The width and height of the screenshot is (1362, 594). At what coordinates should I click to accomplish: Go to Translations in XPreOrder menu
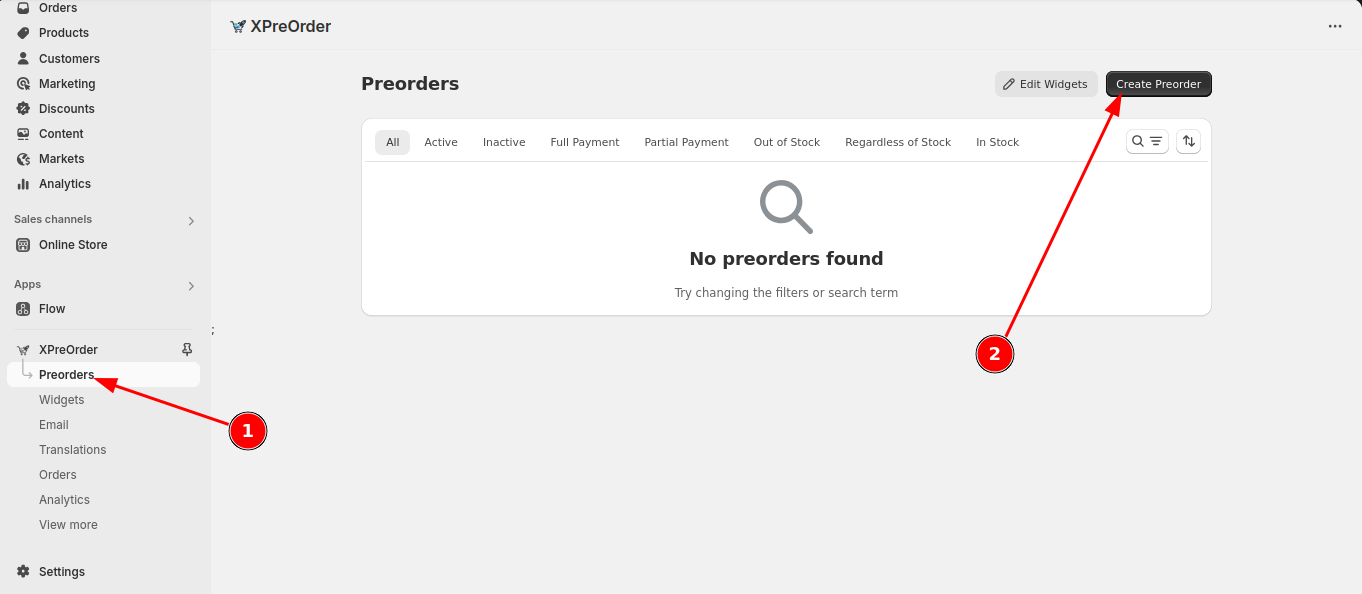click(72, 450)
